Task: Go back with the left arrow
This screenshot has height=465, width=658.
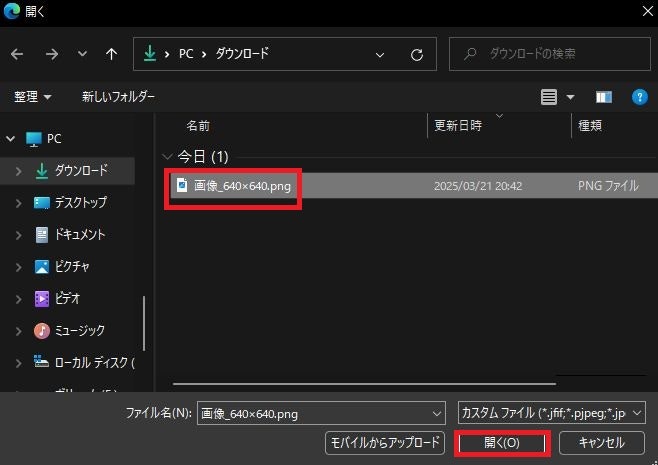Action: coord(17,54)
